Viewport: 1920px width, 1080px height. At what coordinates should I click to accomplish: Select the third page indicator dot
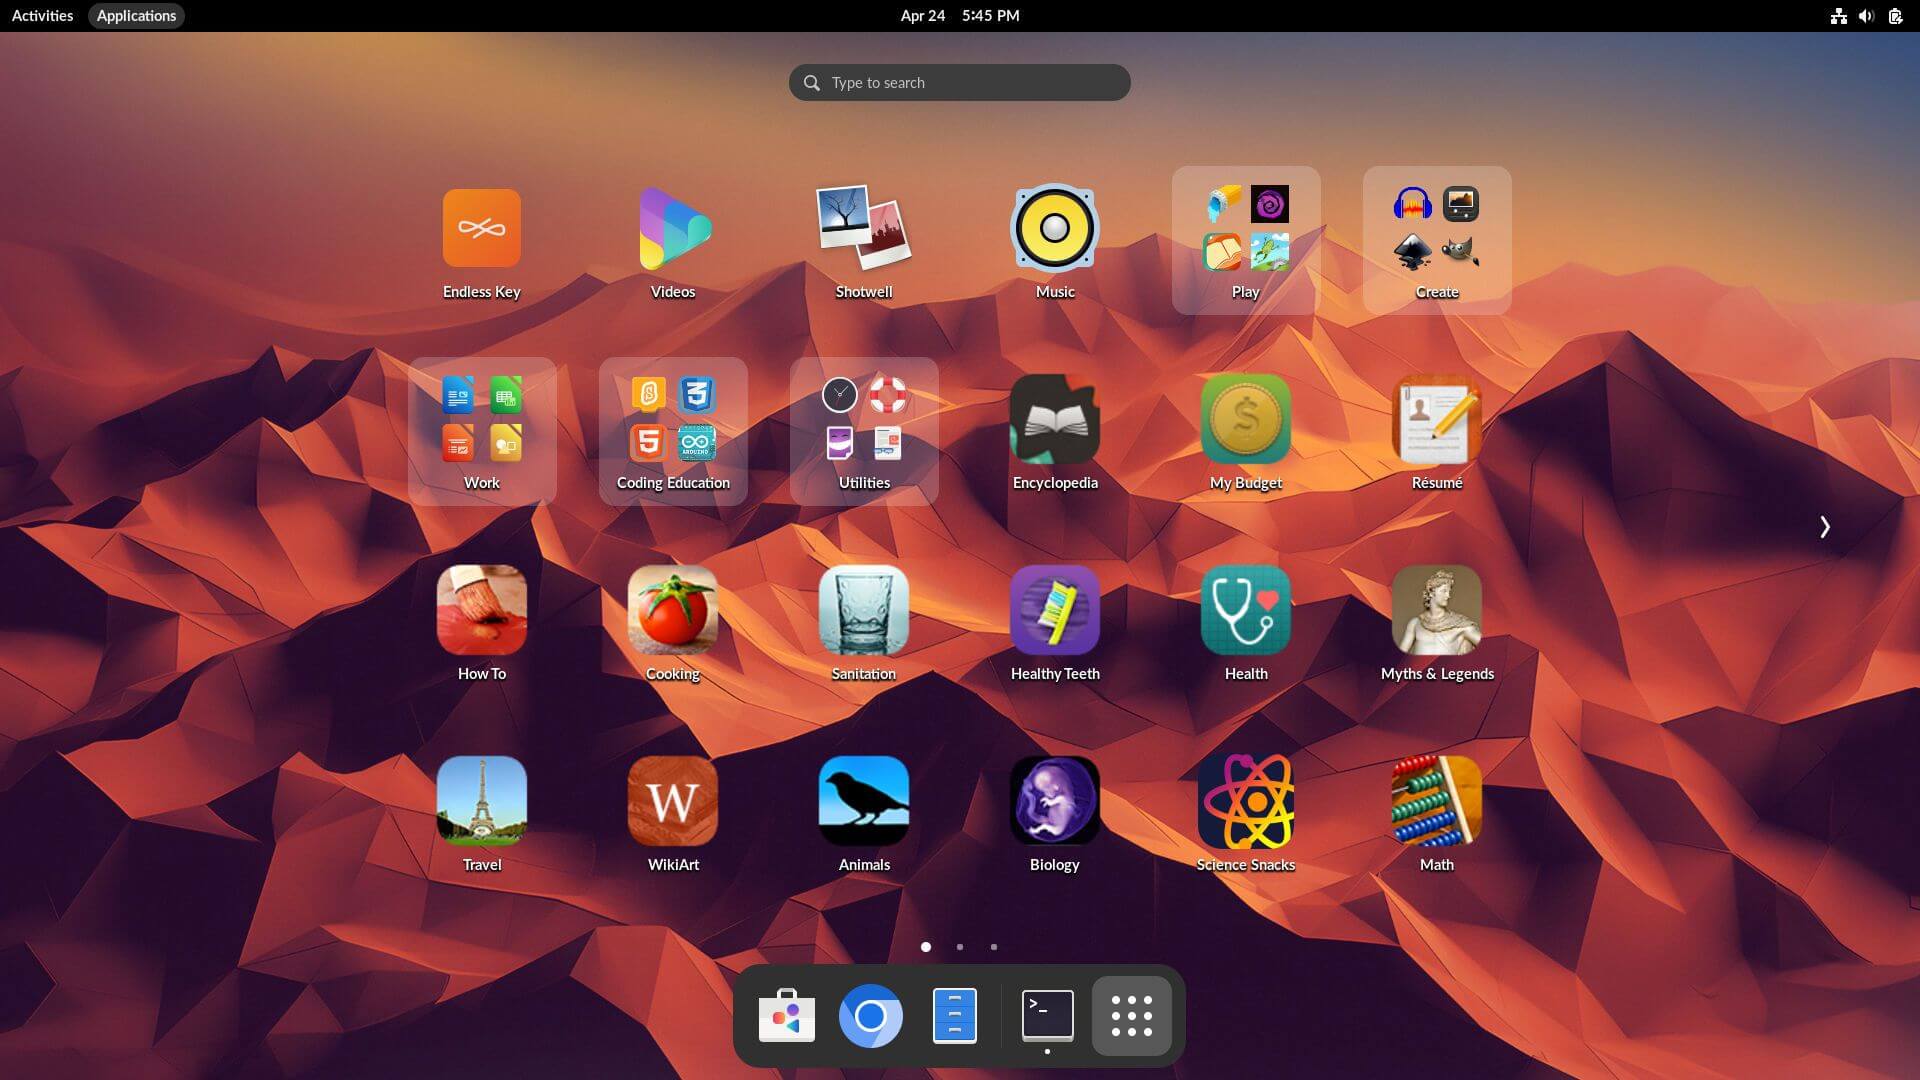(x=993, y=946)
